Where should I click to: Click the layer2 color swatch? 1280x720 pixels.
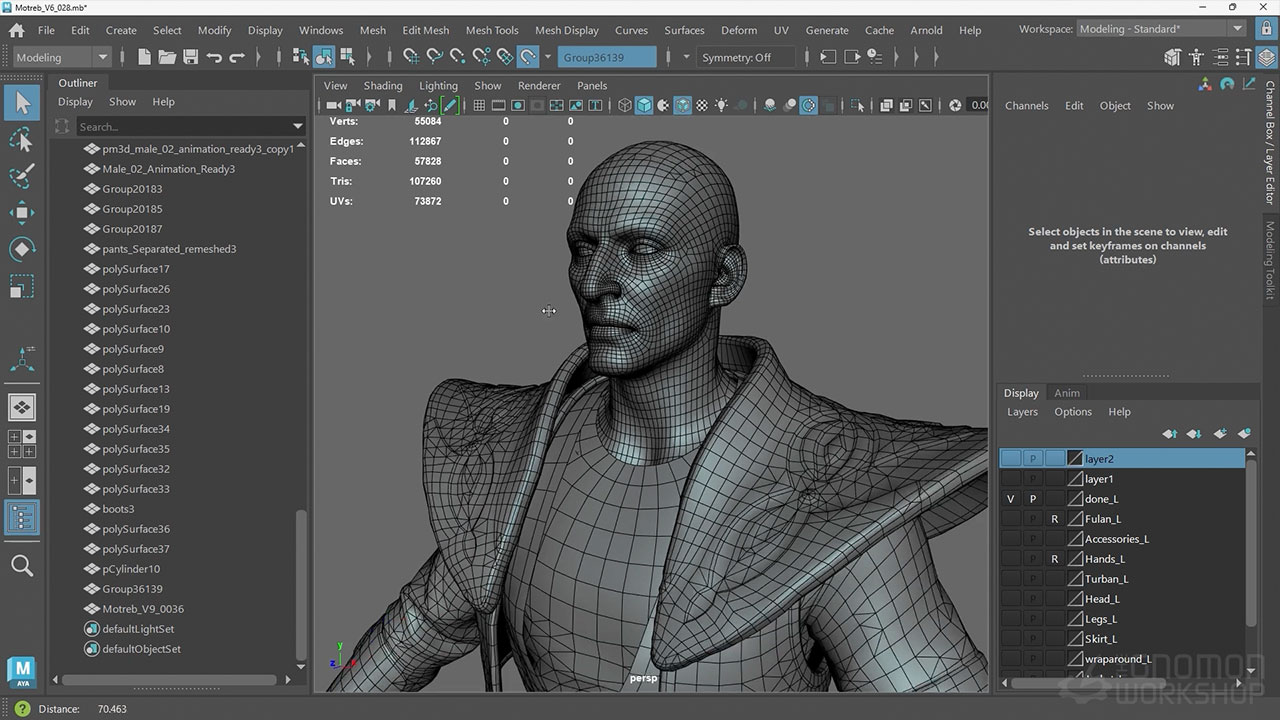pyautogui.click(x=1075, y=459)
